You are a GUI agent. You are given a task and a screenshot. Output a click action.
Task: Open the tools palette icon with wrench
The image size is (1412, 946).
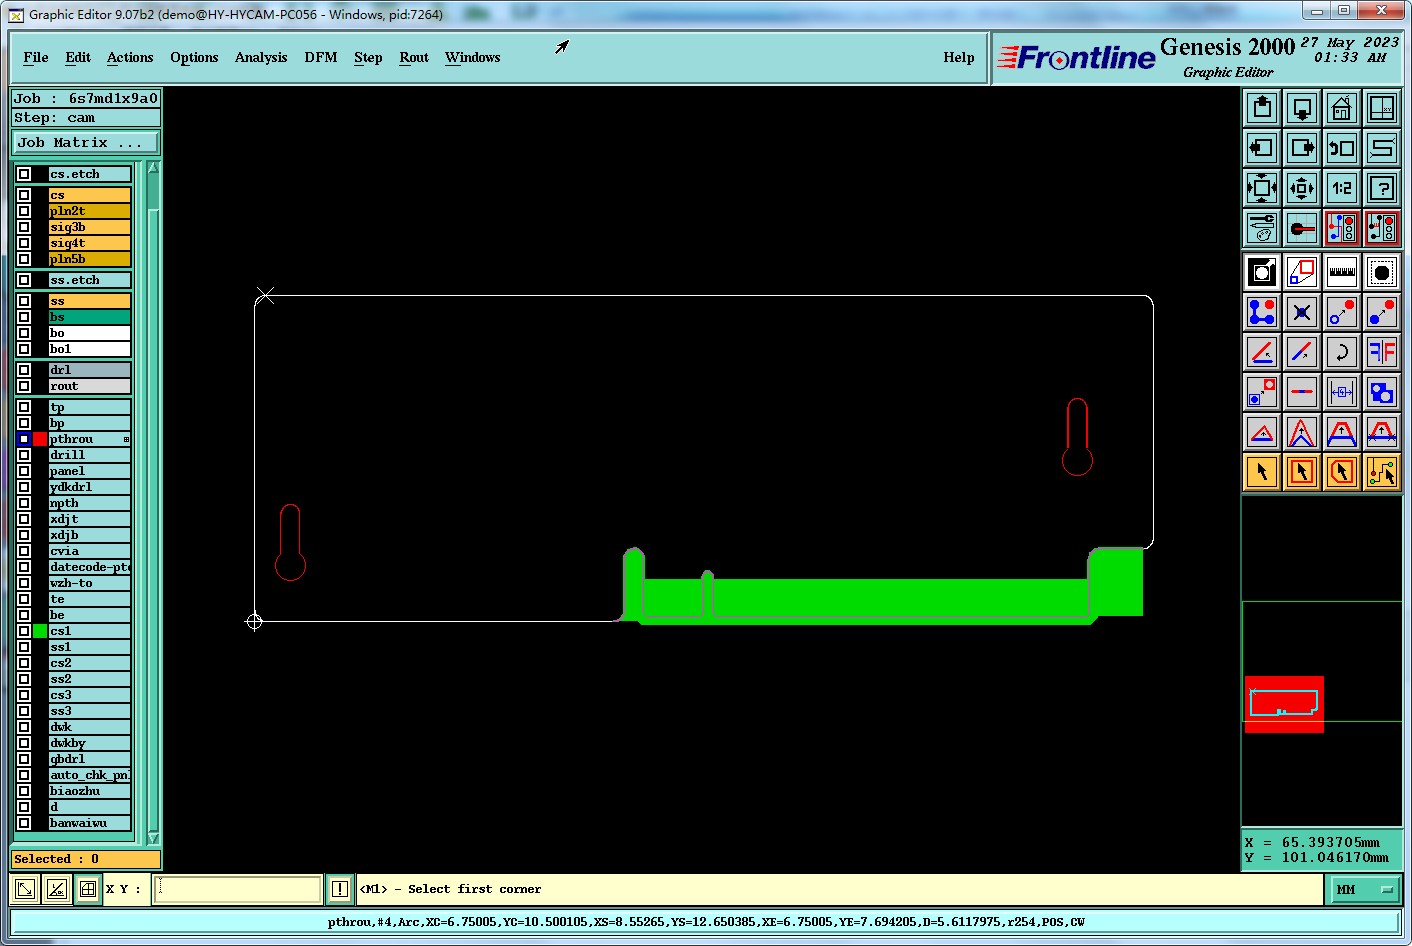1262,228
